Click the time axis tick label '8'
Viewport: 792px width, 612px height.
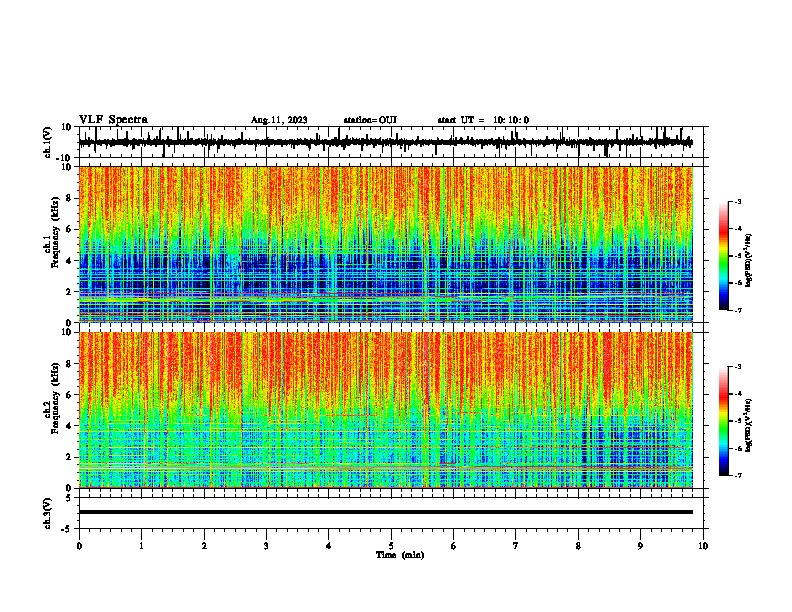click(x=578, y=546)
